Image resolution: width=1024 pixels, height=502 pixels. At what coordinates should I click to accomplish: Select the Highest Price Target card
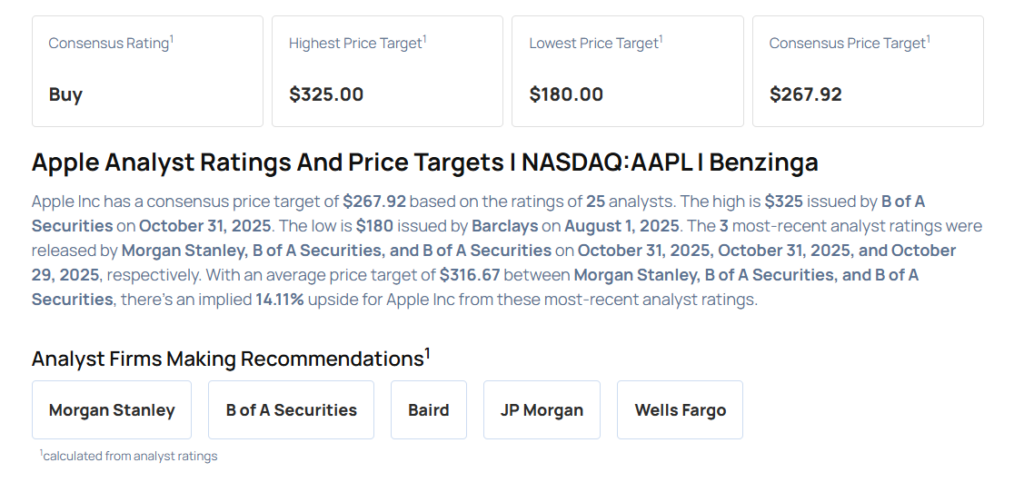pyautogui.click(x=388, y=71)
